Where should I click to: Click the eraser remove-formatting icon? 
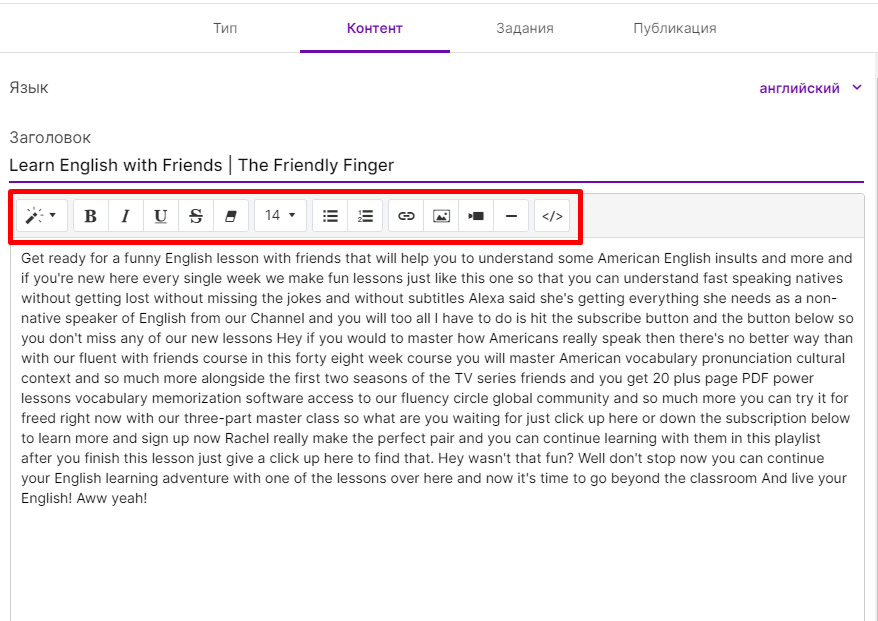(231, 216)
